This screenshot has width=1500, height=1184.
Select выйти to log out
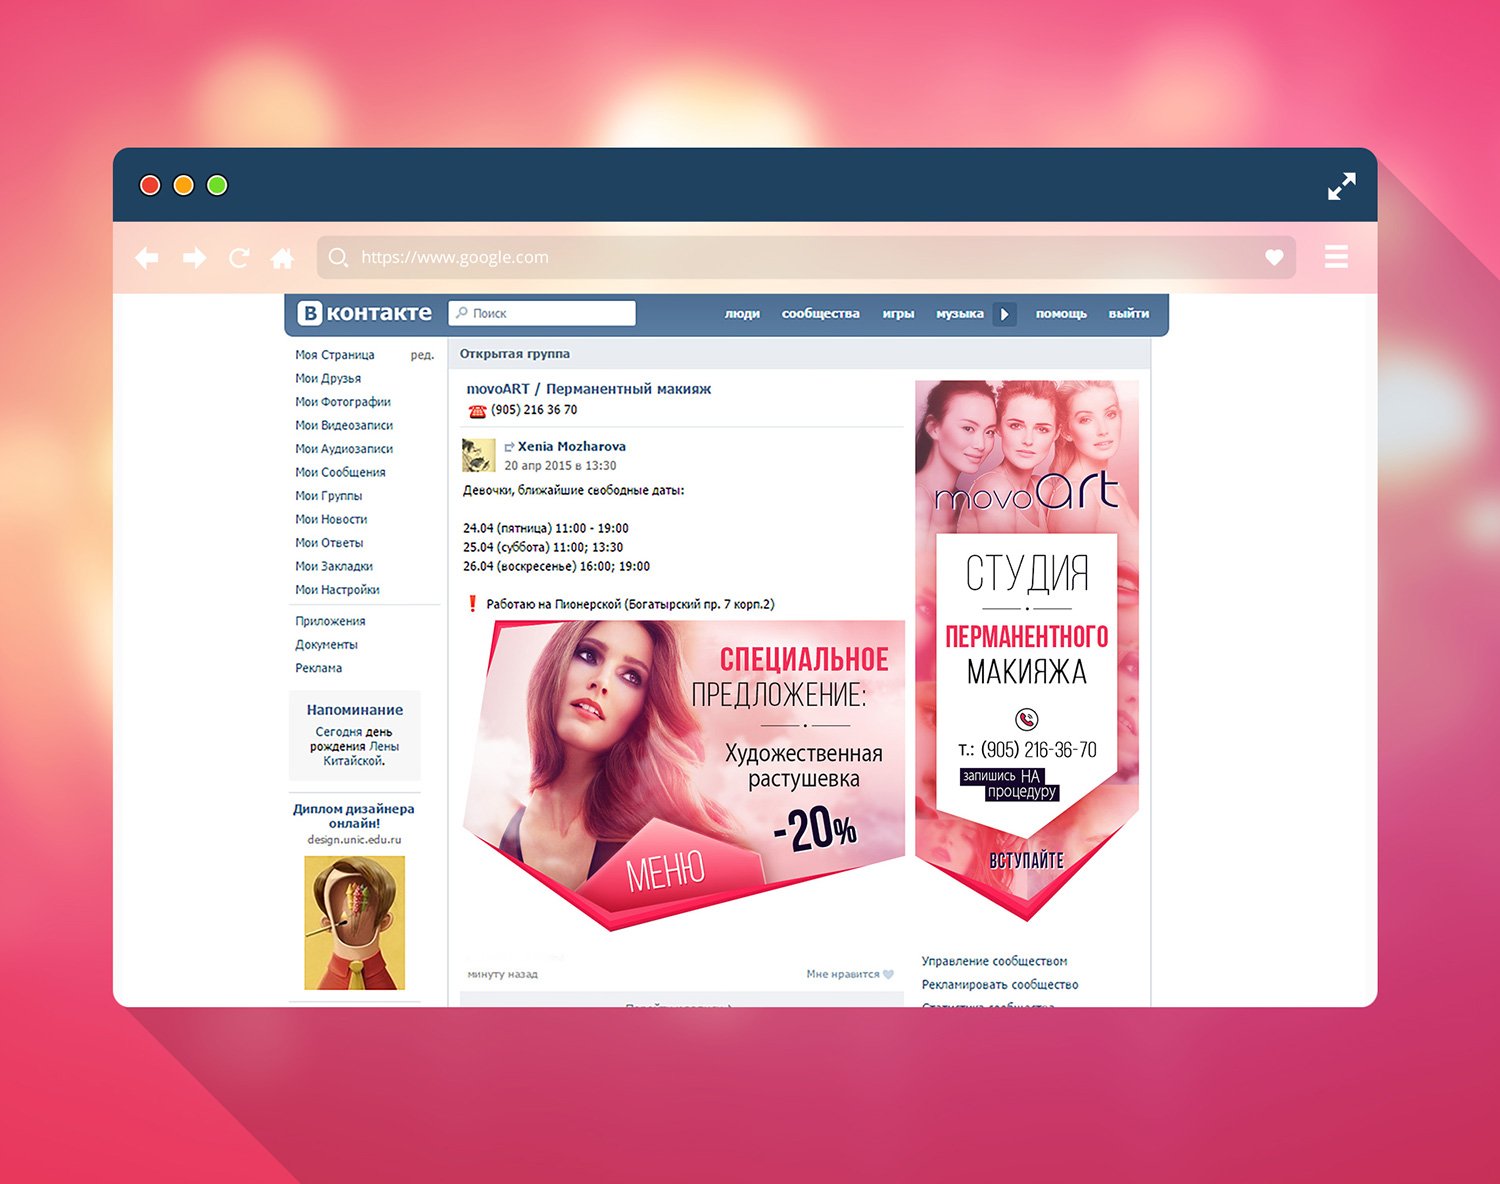click(x=1128, y=314)
